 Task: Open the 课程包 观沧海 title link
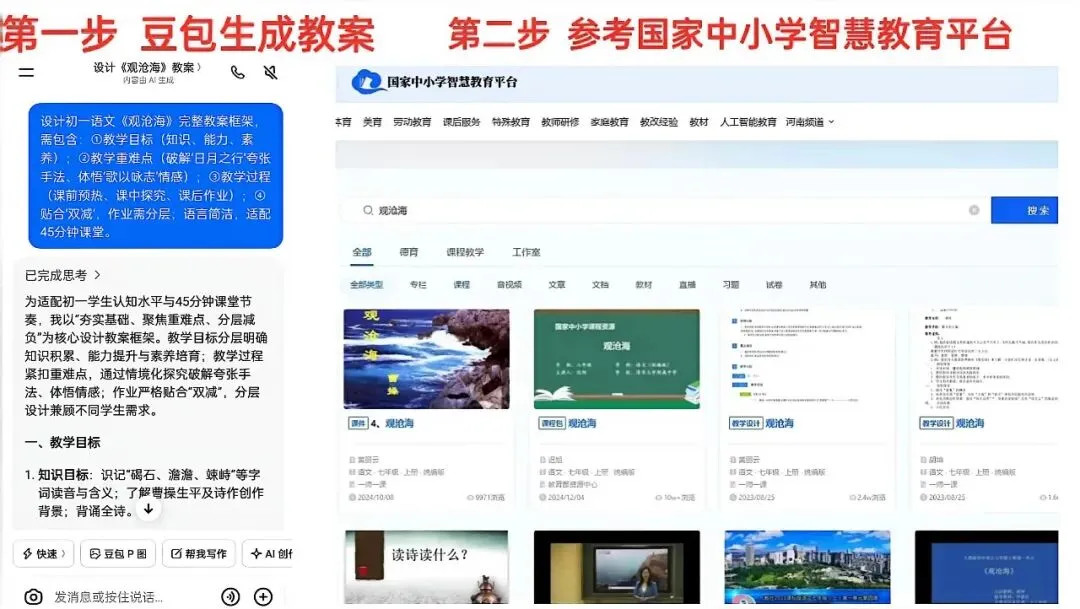tap(568, 424)
